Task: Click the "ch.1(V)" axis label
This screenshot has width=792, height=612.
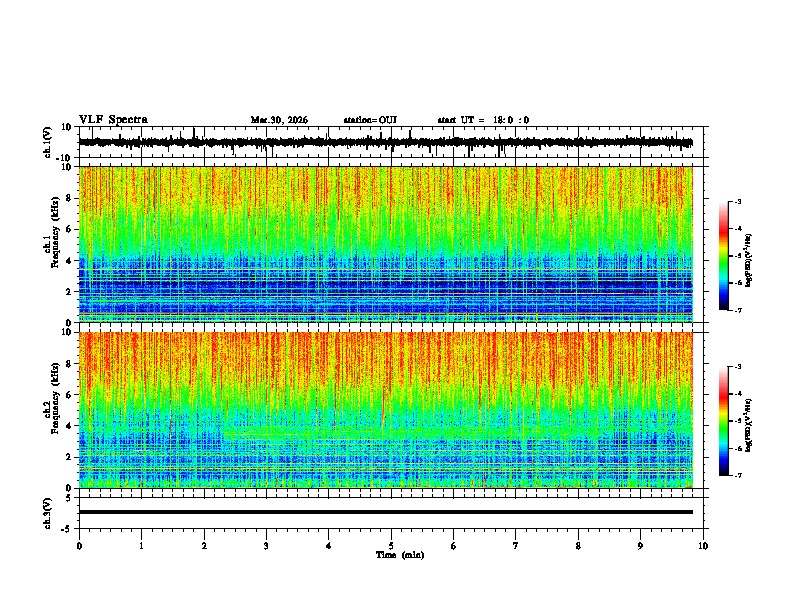Action: click(x=48, y=142)
